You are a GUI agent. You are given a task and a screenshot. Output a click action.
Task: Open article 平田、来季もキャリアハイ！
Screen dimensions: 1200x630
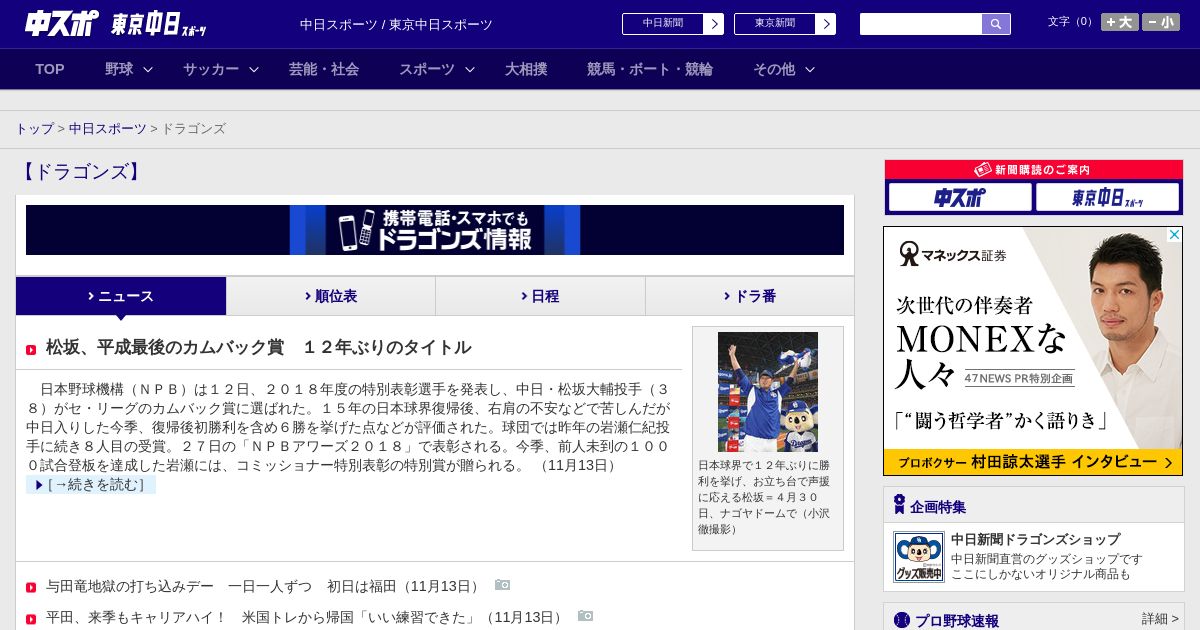[306, 617]
